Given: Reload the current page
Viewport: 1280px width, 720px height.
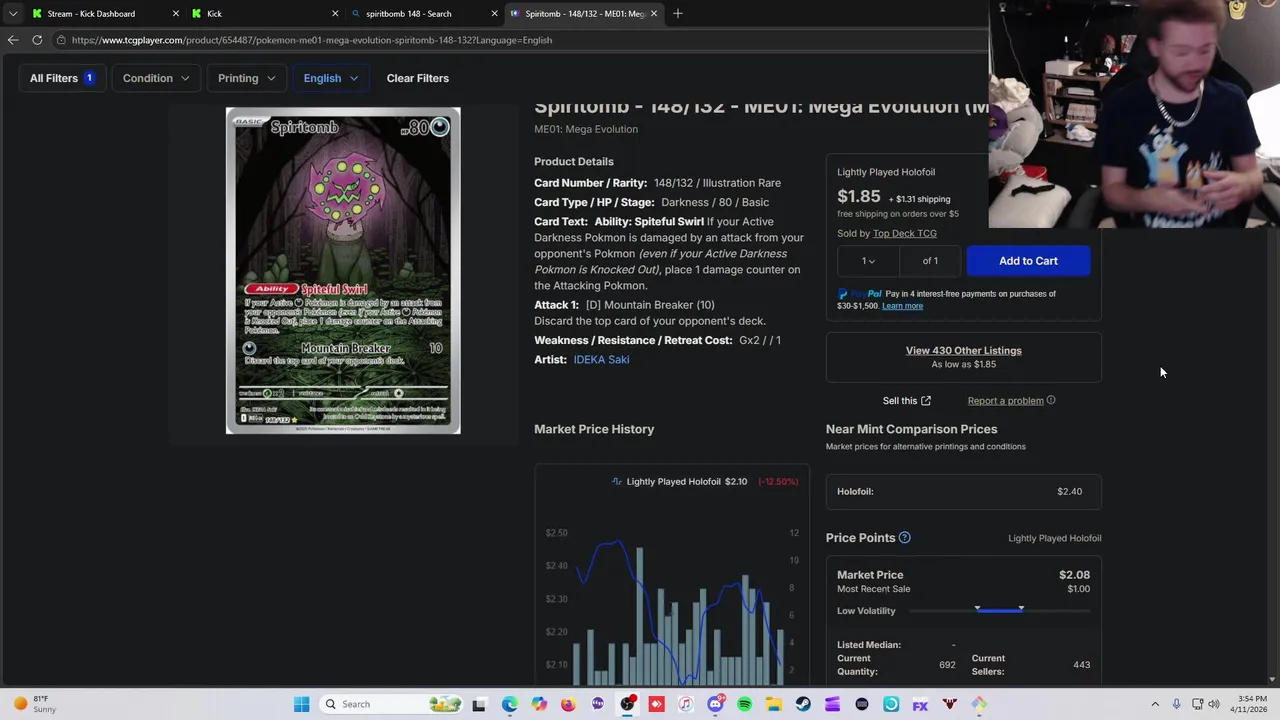Looking at the screenshot, I should (x=37, y=40).
